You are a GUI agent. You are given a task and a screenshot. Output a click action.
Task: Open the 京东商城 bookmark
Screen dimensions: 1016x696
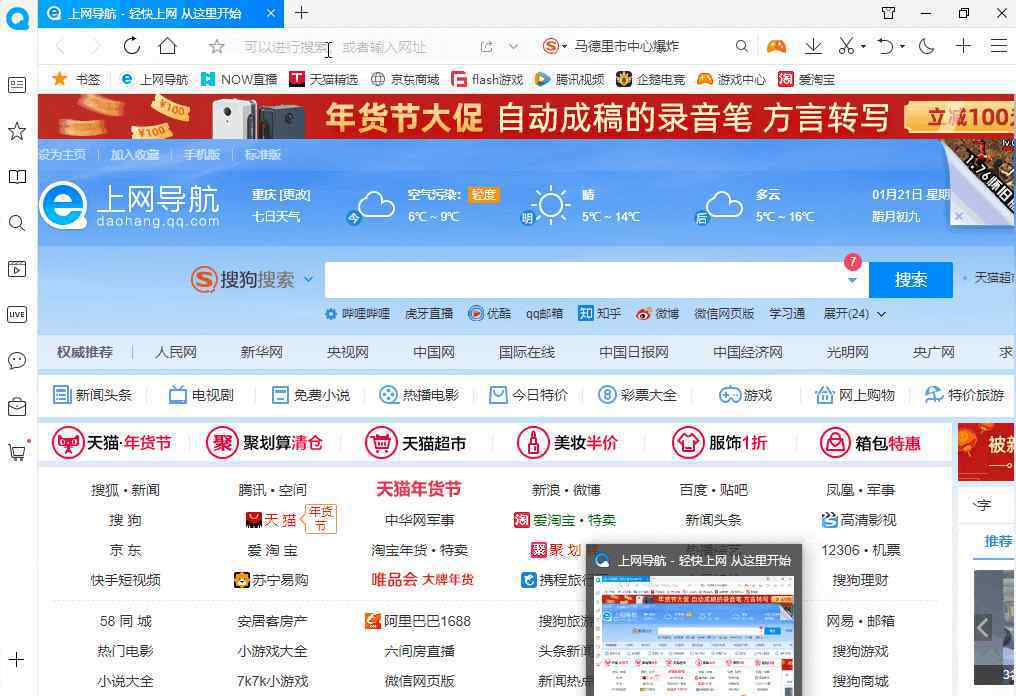tap(405, 80)
